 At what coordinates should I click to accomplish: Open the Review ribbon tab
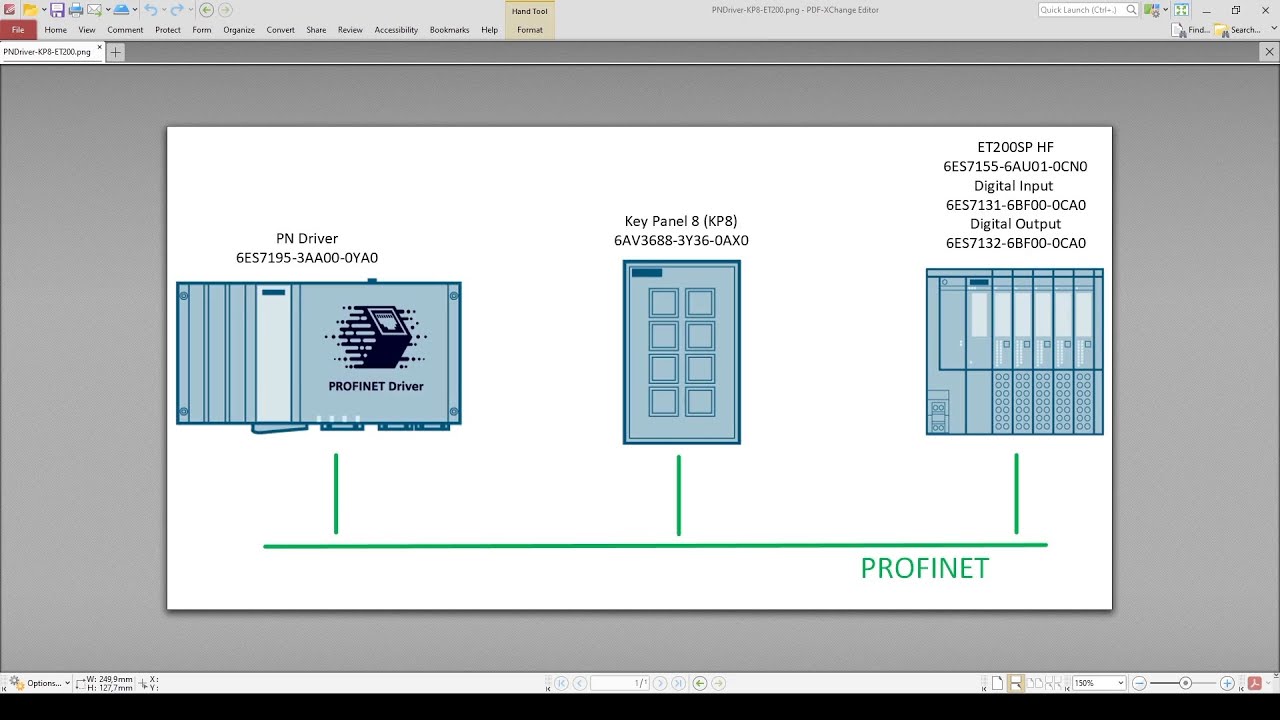pos(350,30)
